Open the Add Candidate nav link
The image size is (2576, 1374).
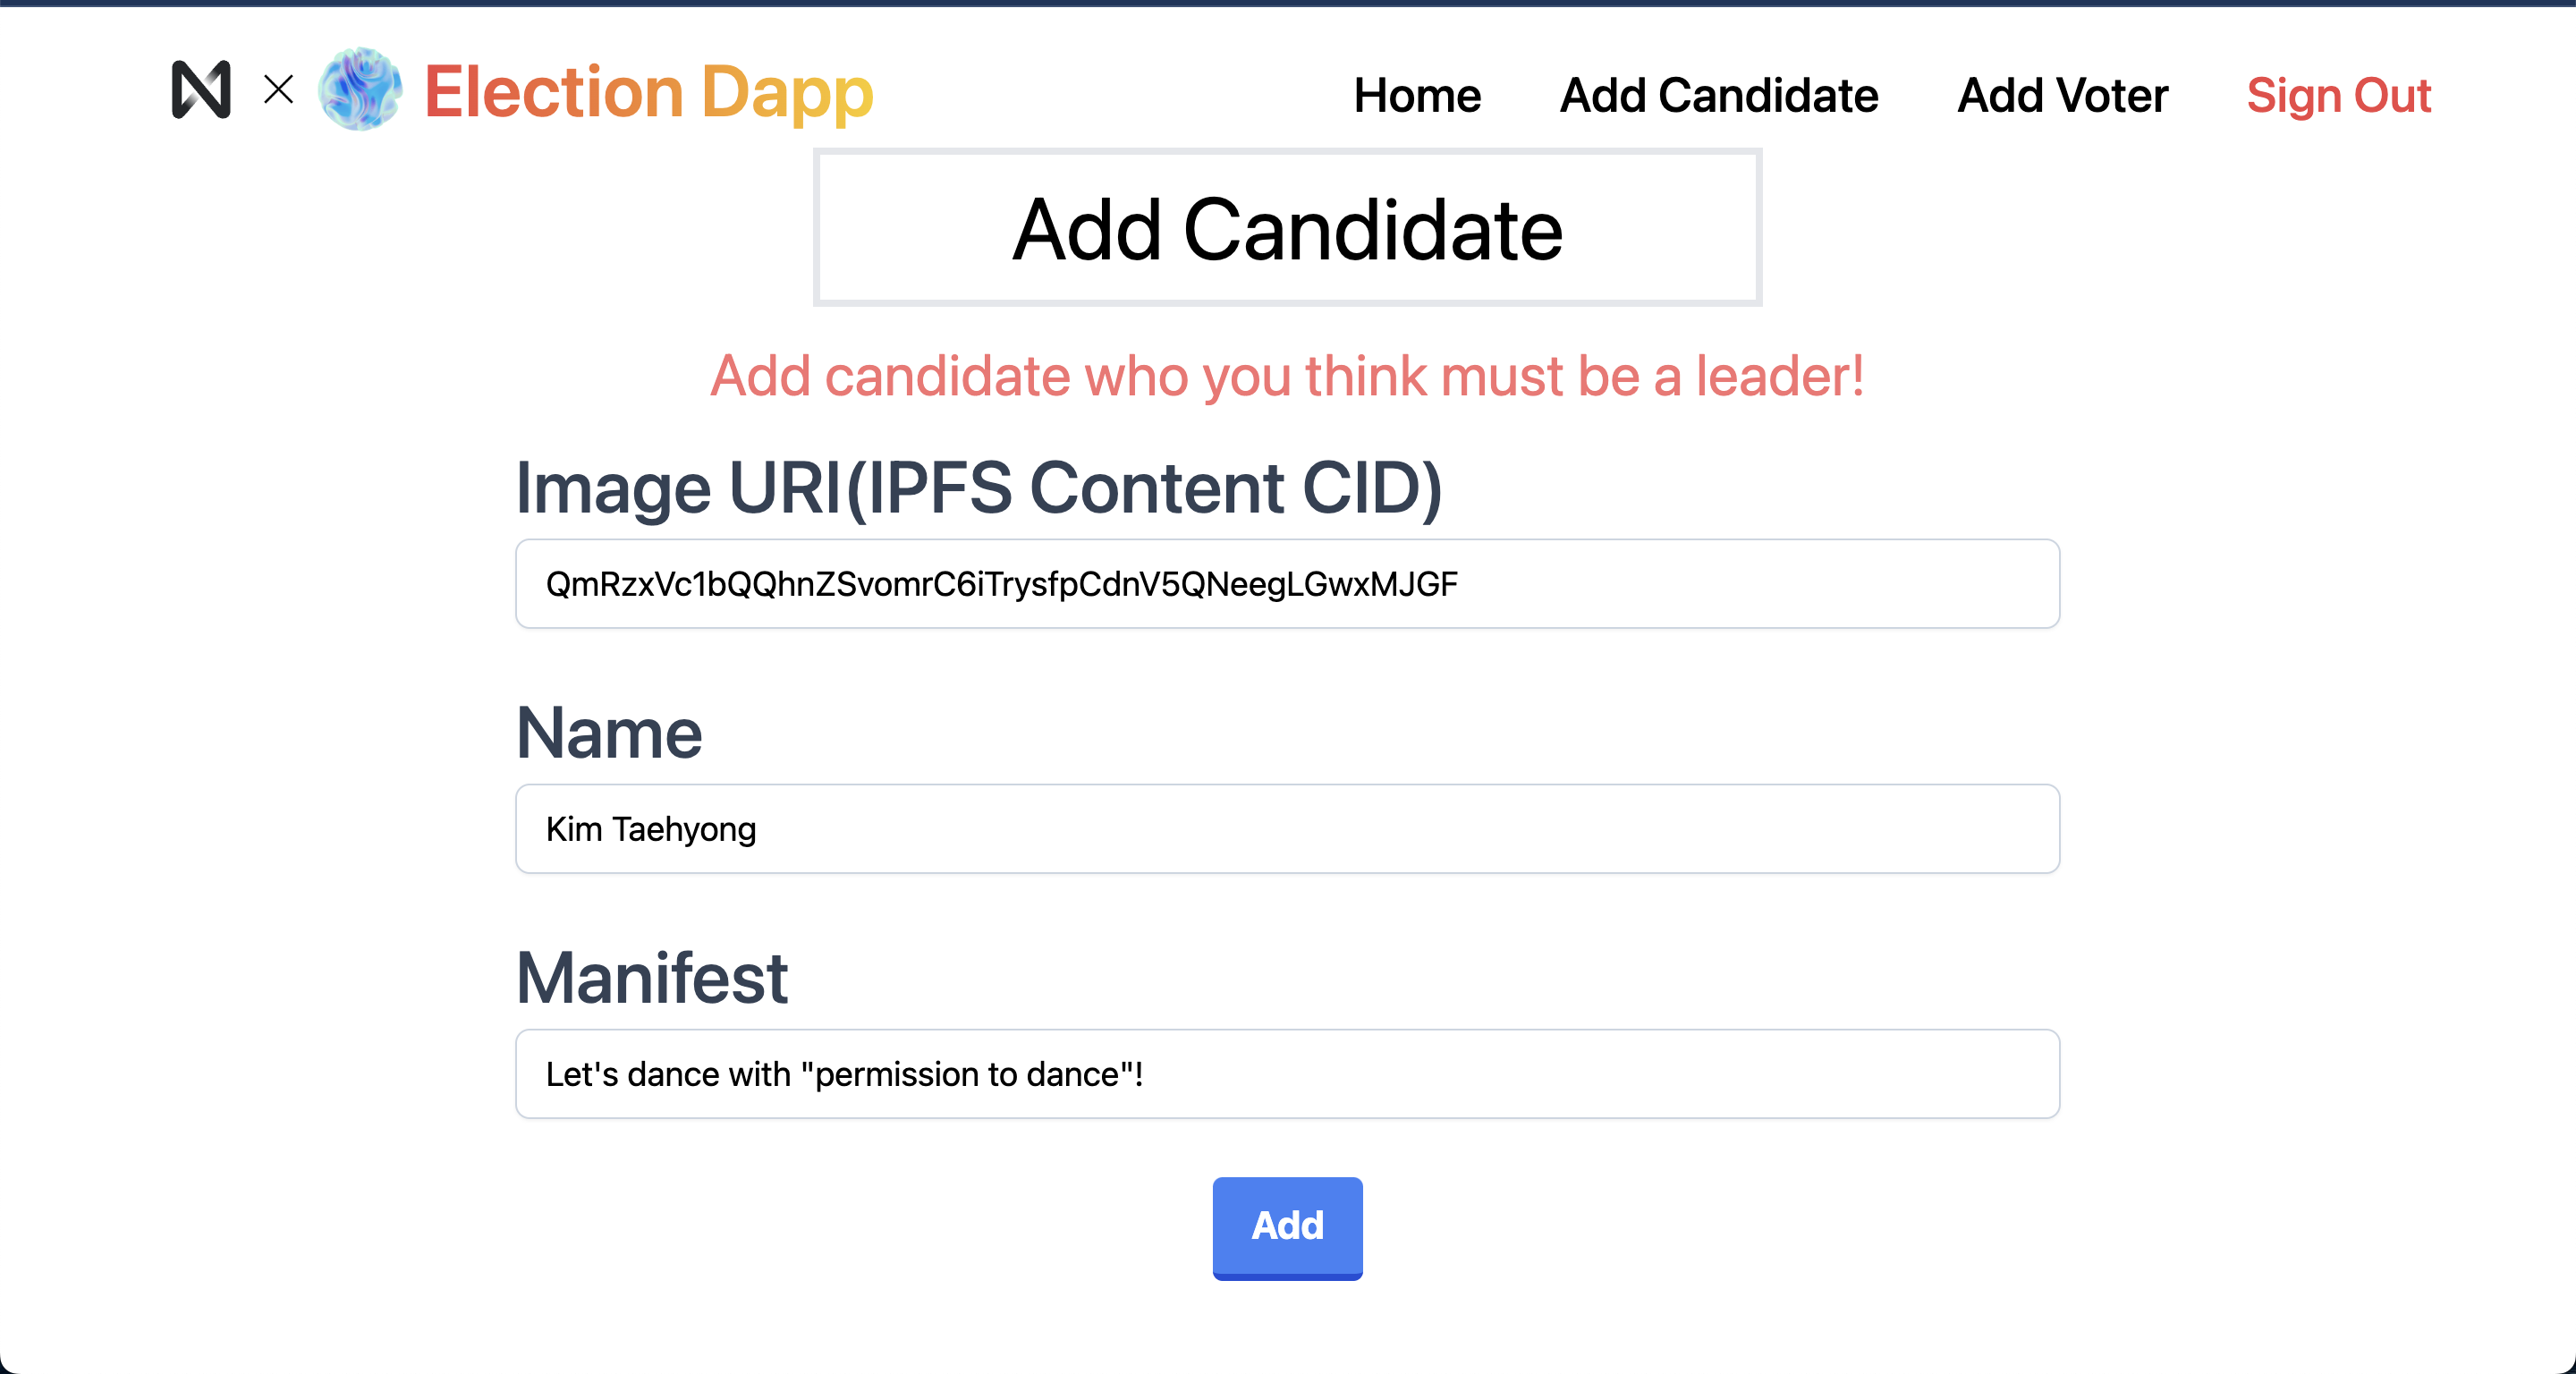(x=1719, y=96)
